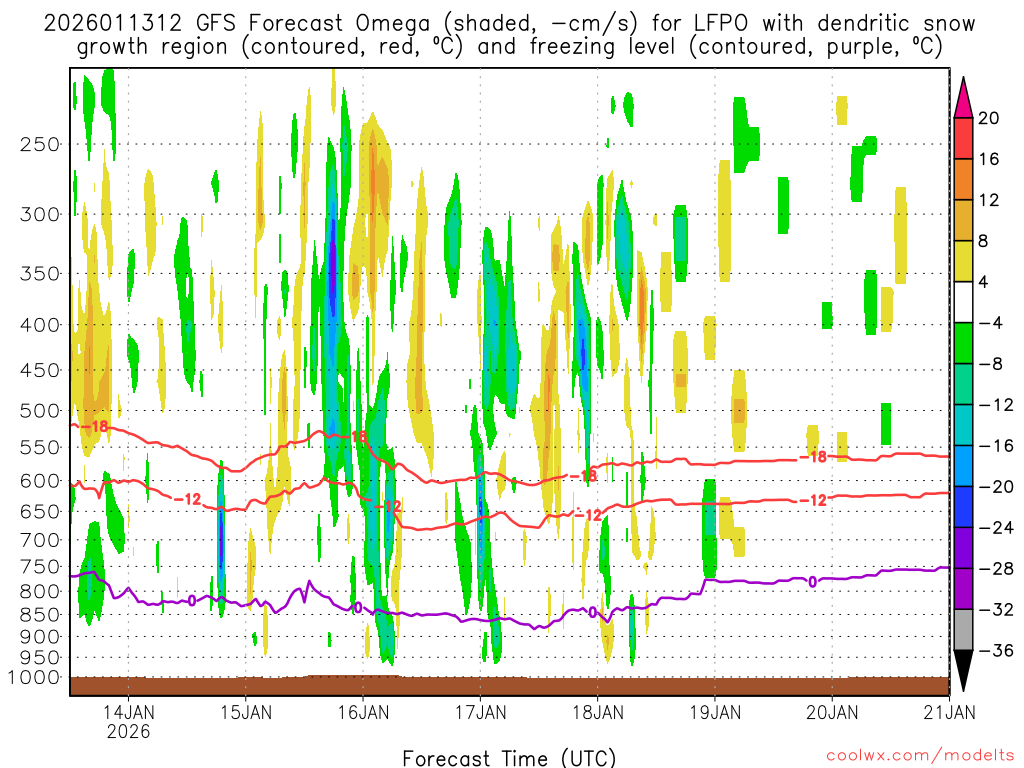Click the 16JAN time axis label
Screen dimensions: 1024x768
point(363,713)
